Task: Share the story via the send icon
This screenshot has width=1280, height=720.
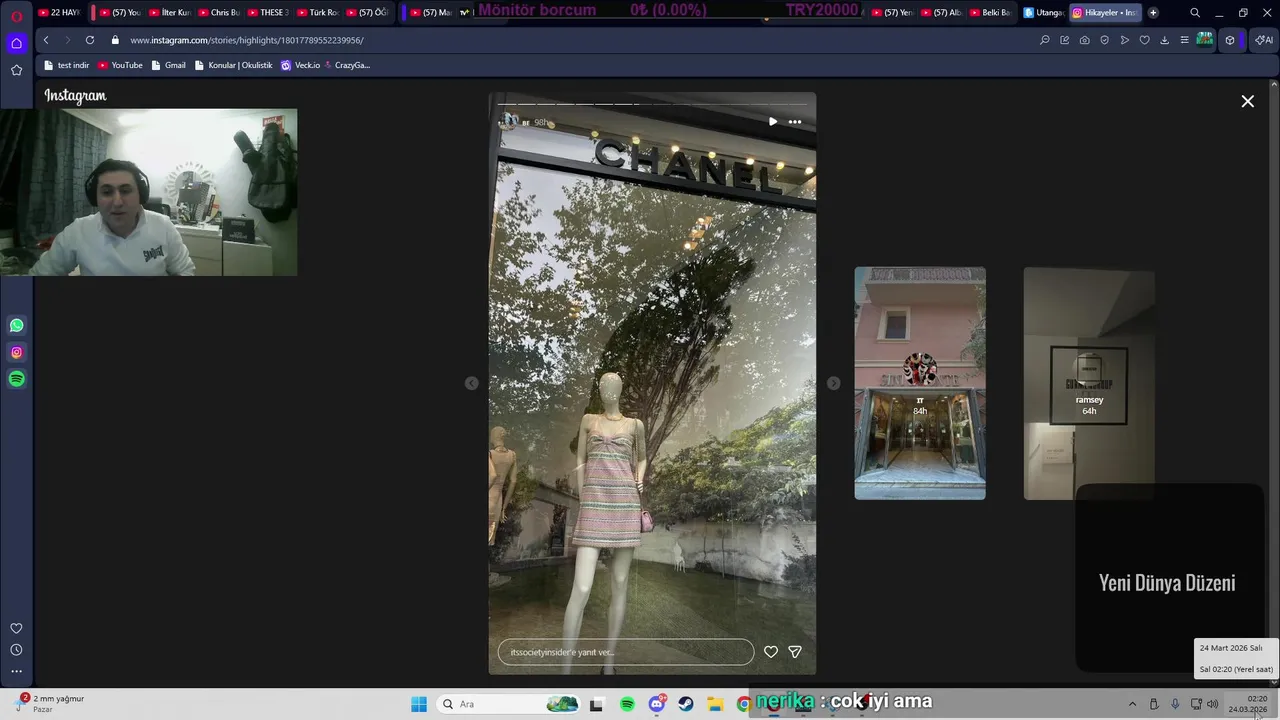Action: click(x=795, y=652)
